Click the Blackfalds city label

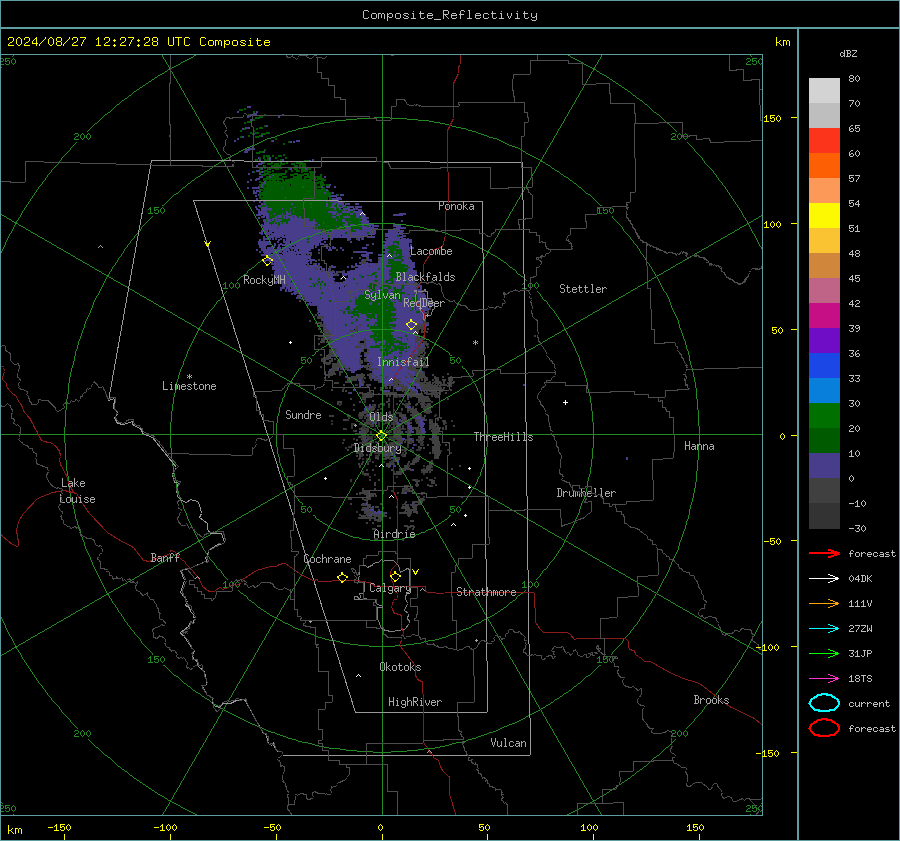click(425, 277)
